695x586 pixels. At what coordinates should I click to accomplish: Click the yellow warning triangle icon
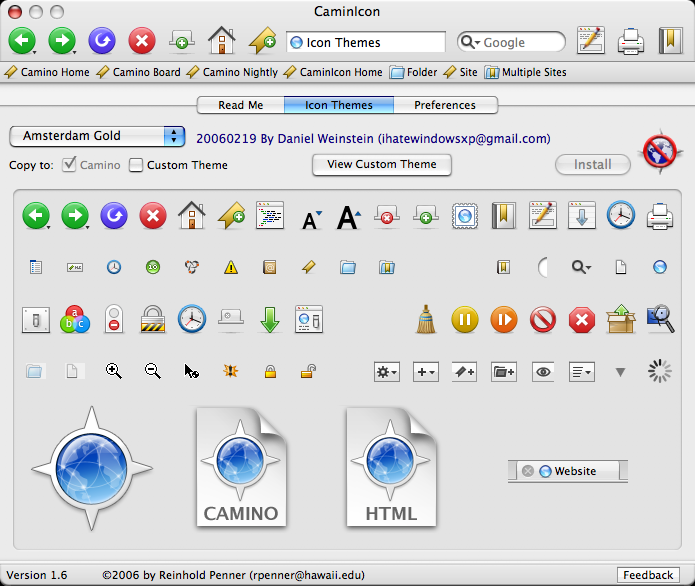click(x=230, y=267)
